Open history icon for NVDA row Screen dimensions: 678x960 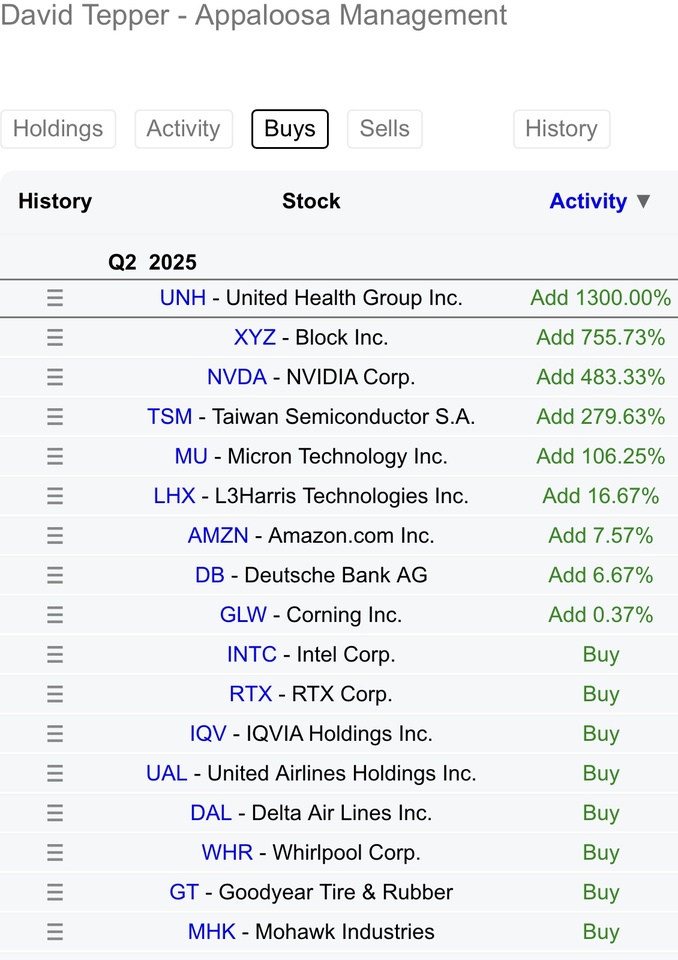[55, 377]
